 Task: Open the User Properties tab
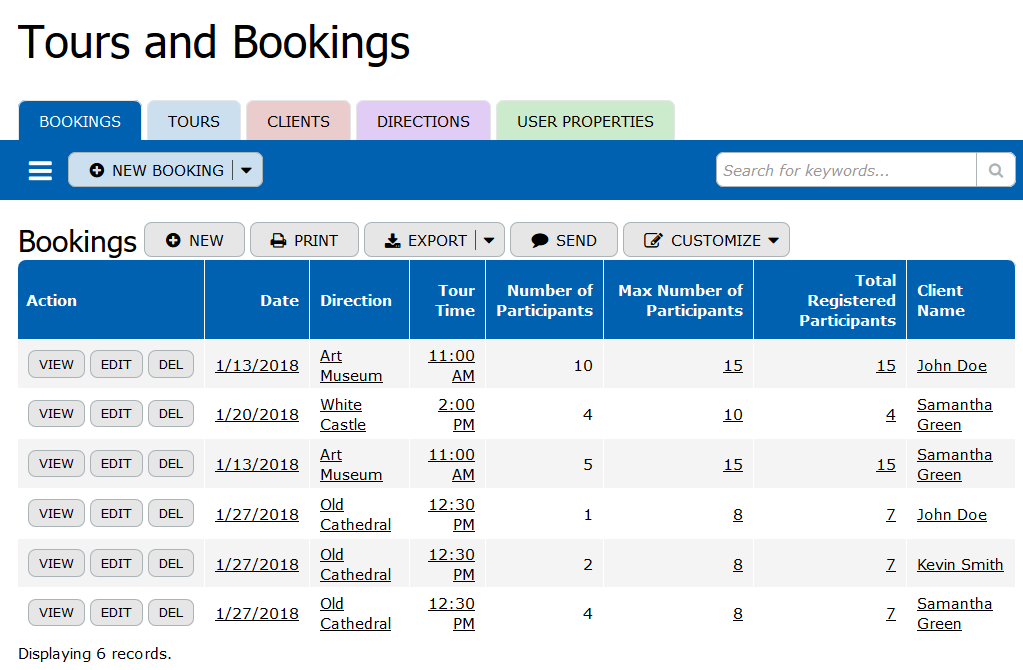click(585, 122)
